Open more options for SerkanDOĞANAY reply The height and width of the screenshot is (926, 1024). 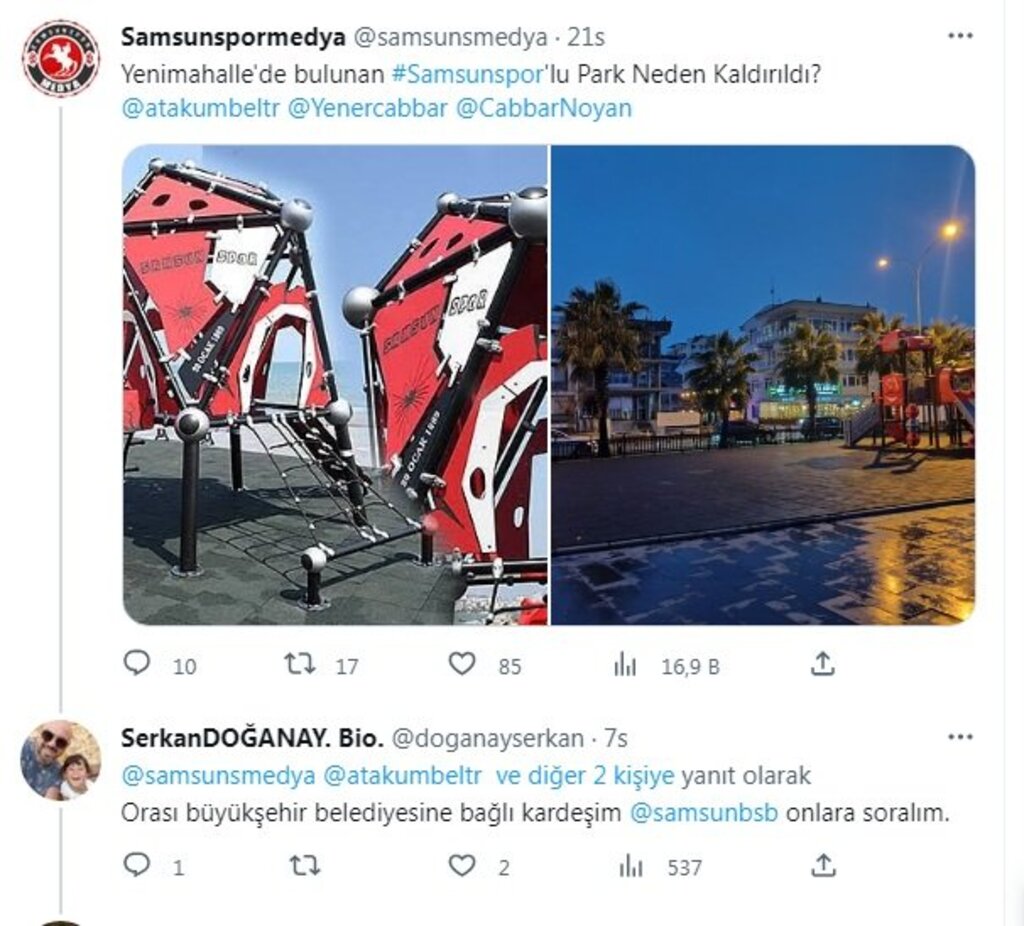coord(960,737)
